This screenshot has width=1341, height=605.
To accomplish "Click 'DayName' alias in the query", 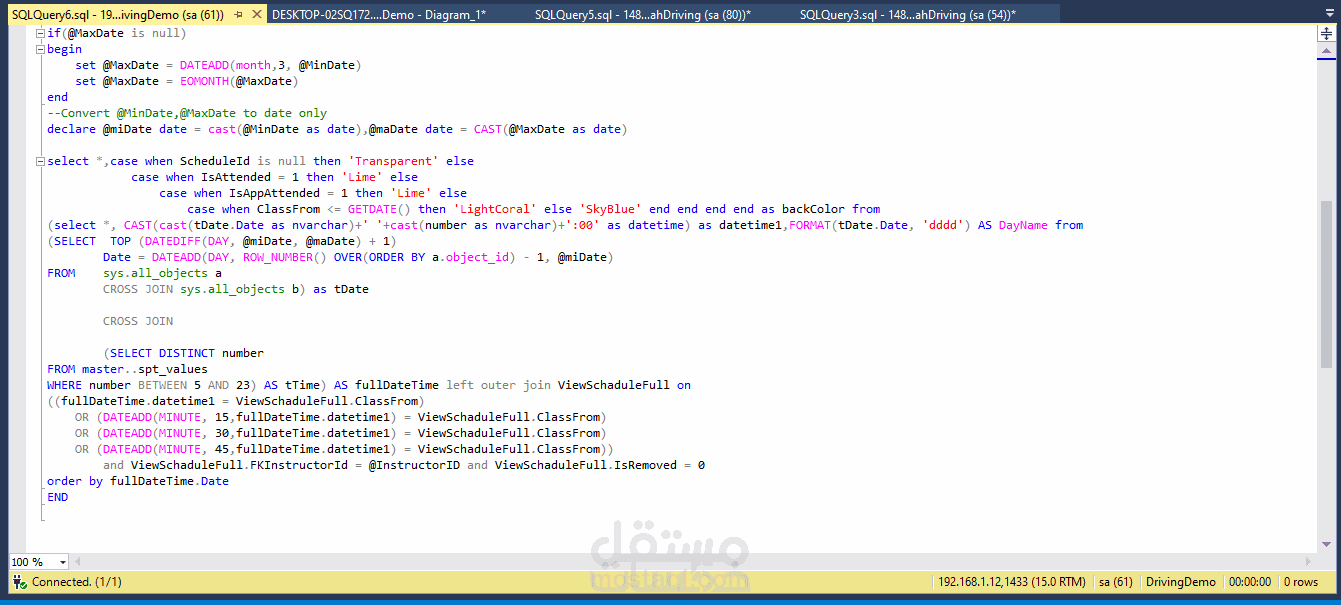I will pyautogui.click(x=1023, y=225).
